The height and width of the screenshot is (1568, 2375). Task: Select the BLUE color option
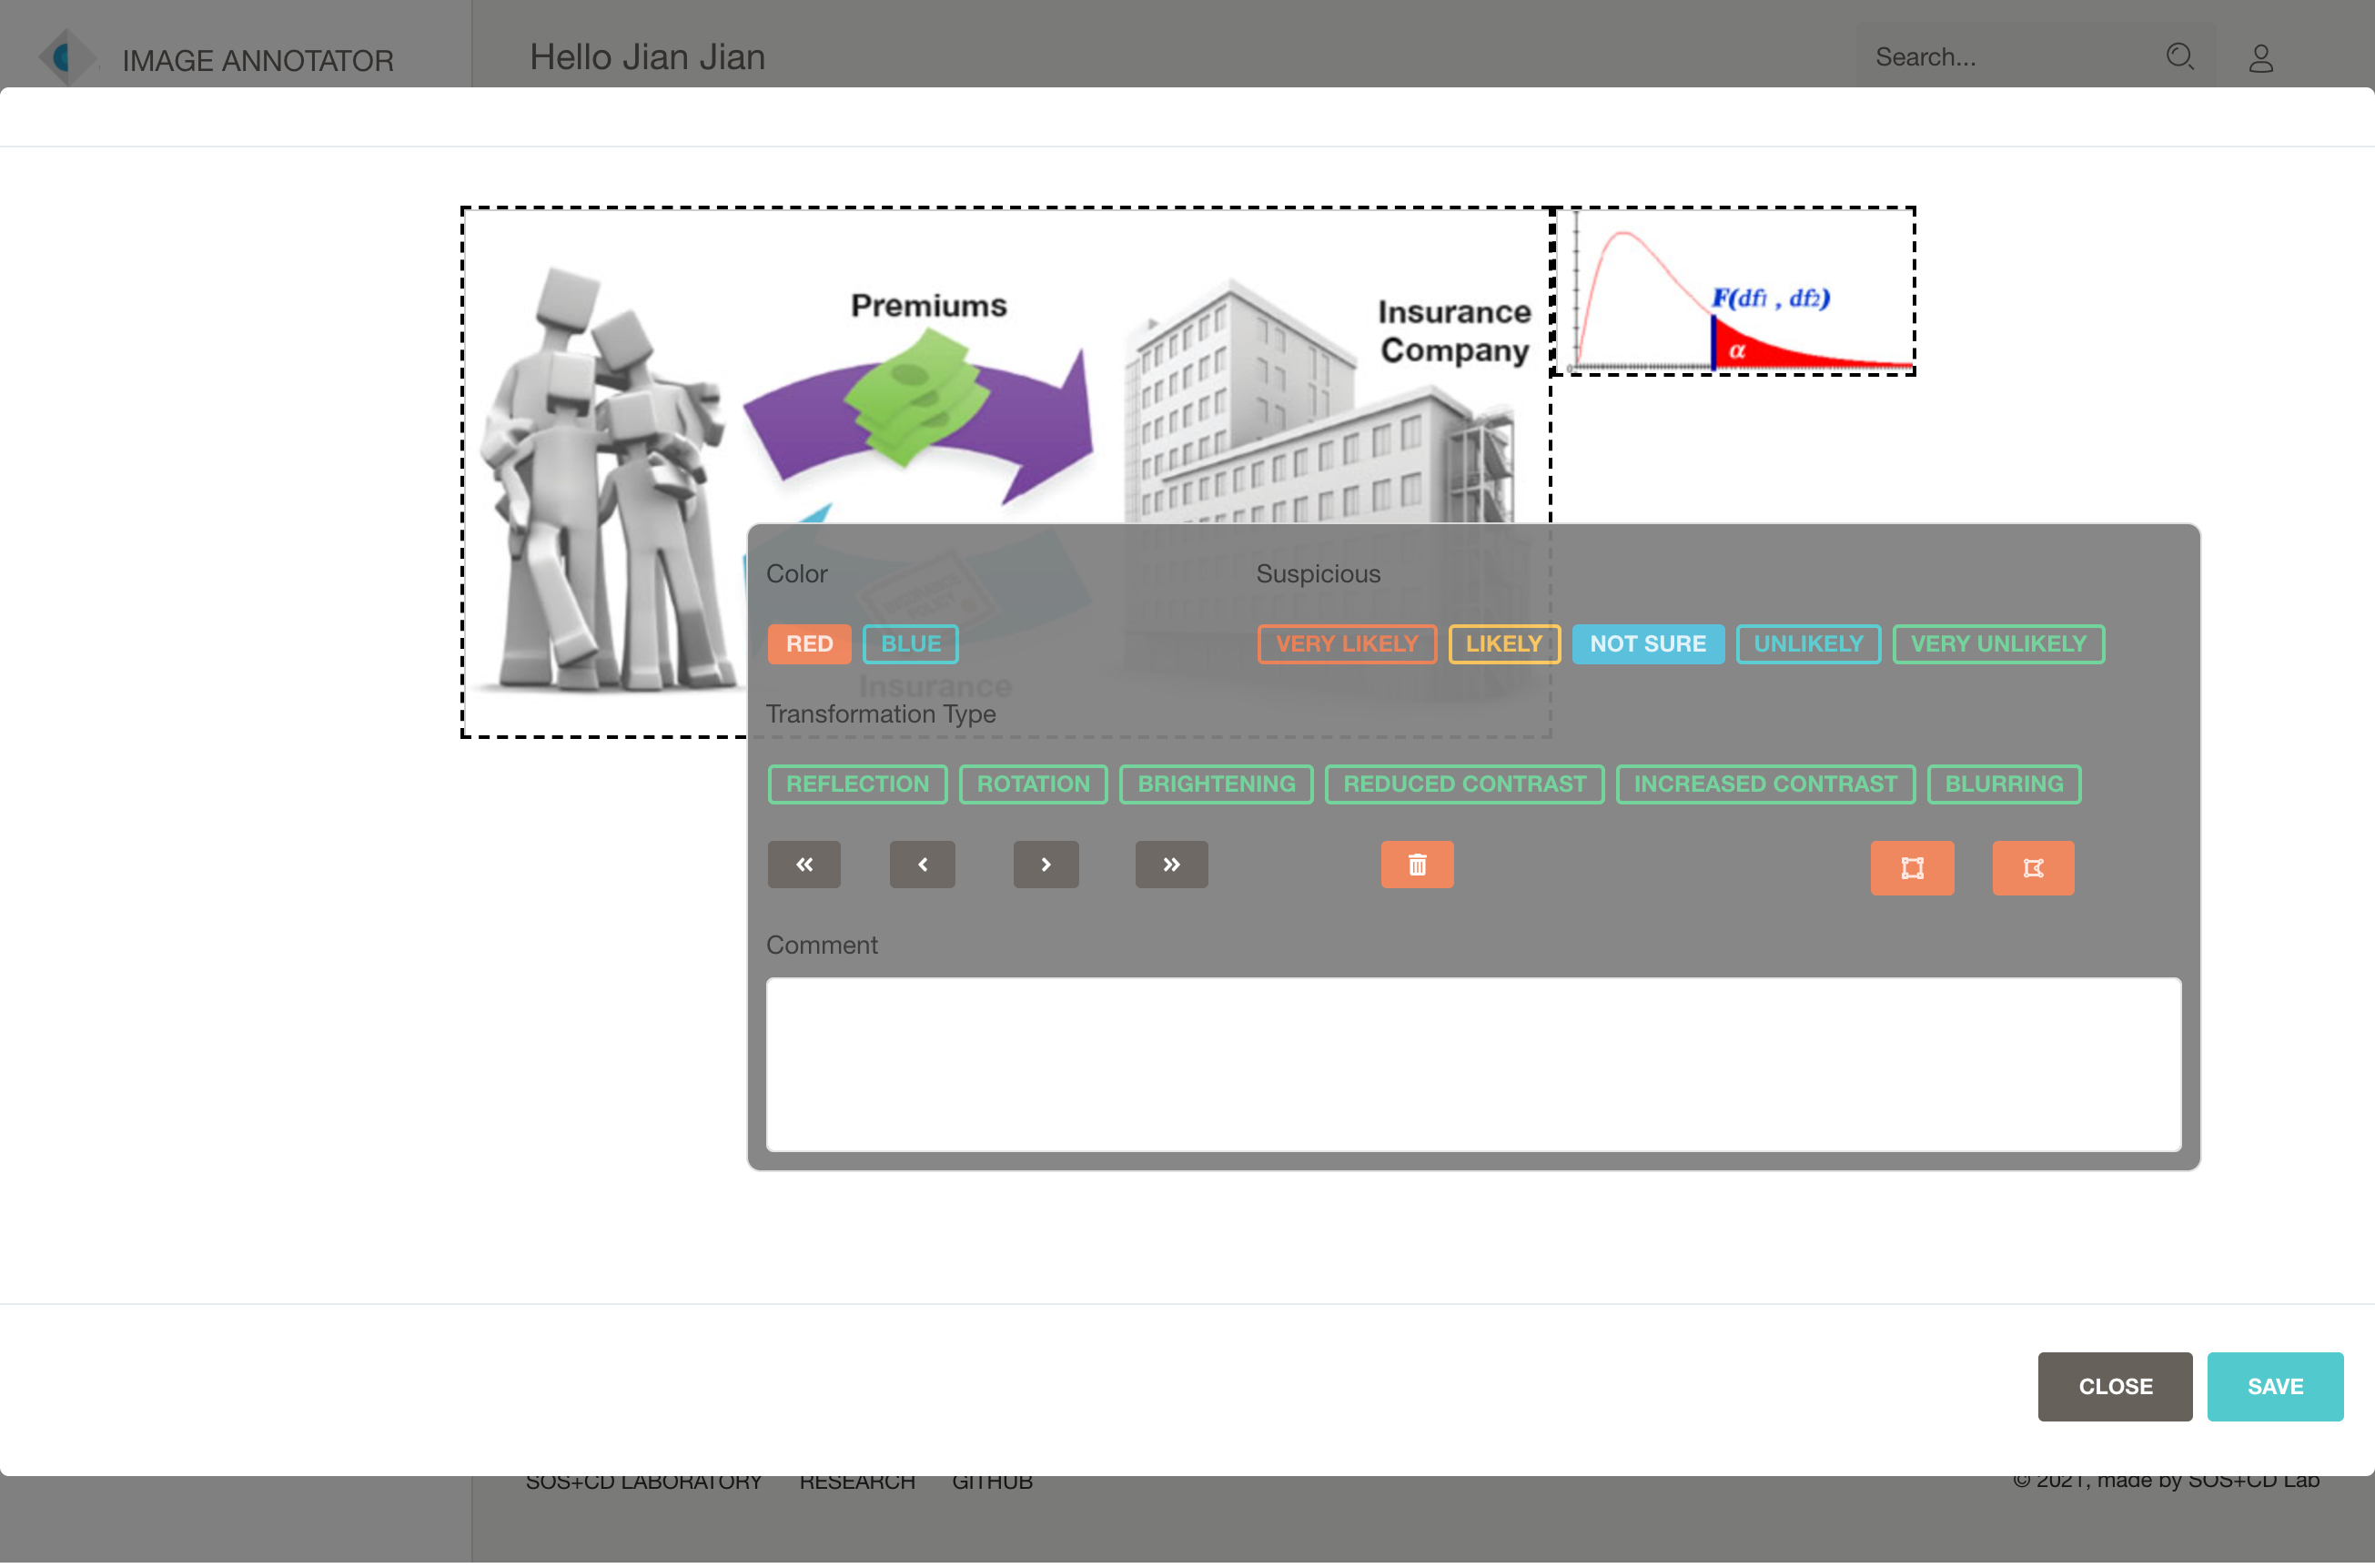click(x=909, y=642)
